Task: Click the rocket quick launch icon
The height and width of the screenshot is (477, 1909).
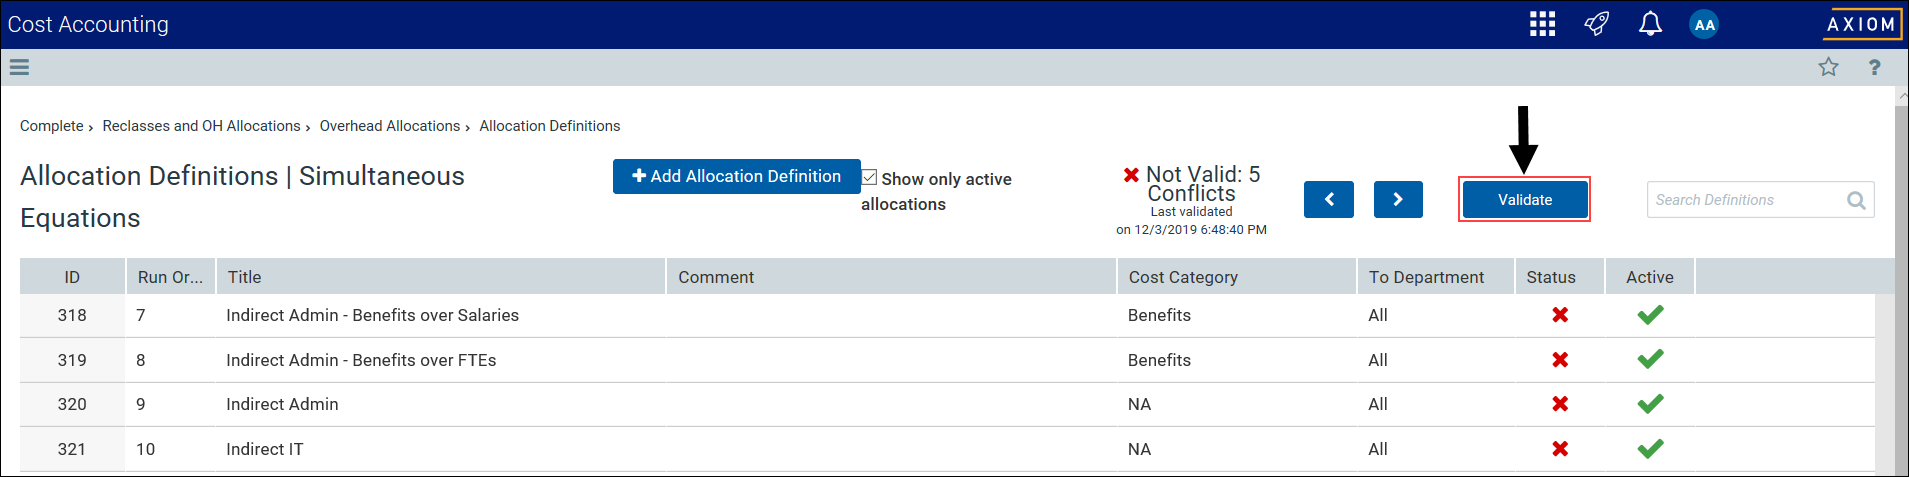Action: pos(1597,24)
